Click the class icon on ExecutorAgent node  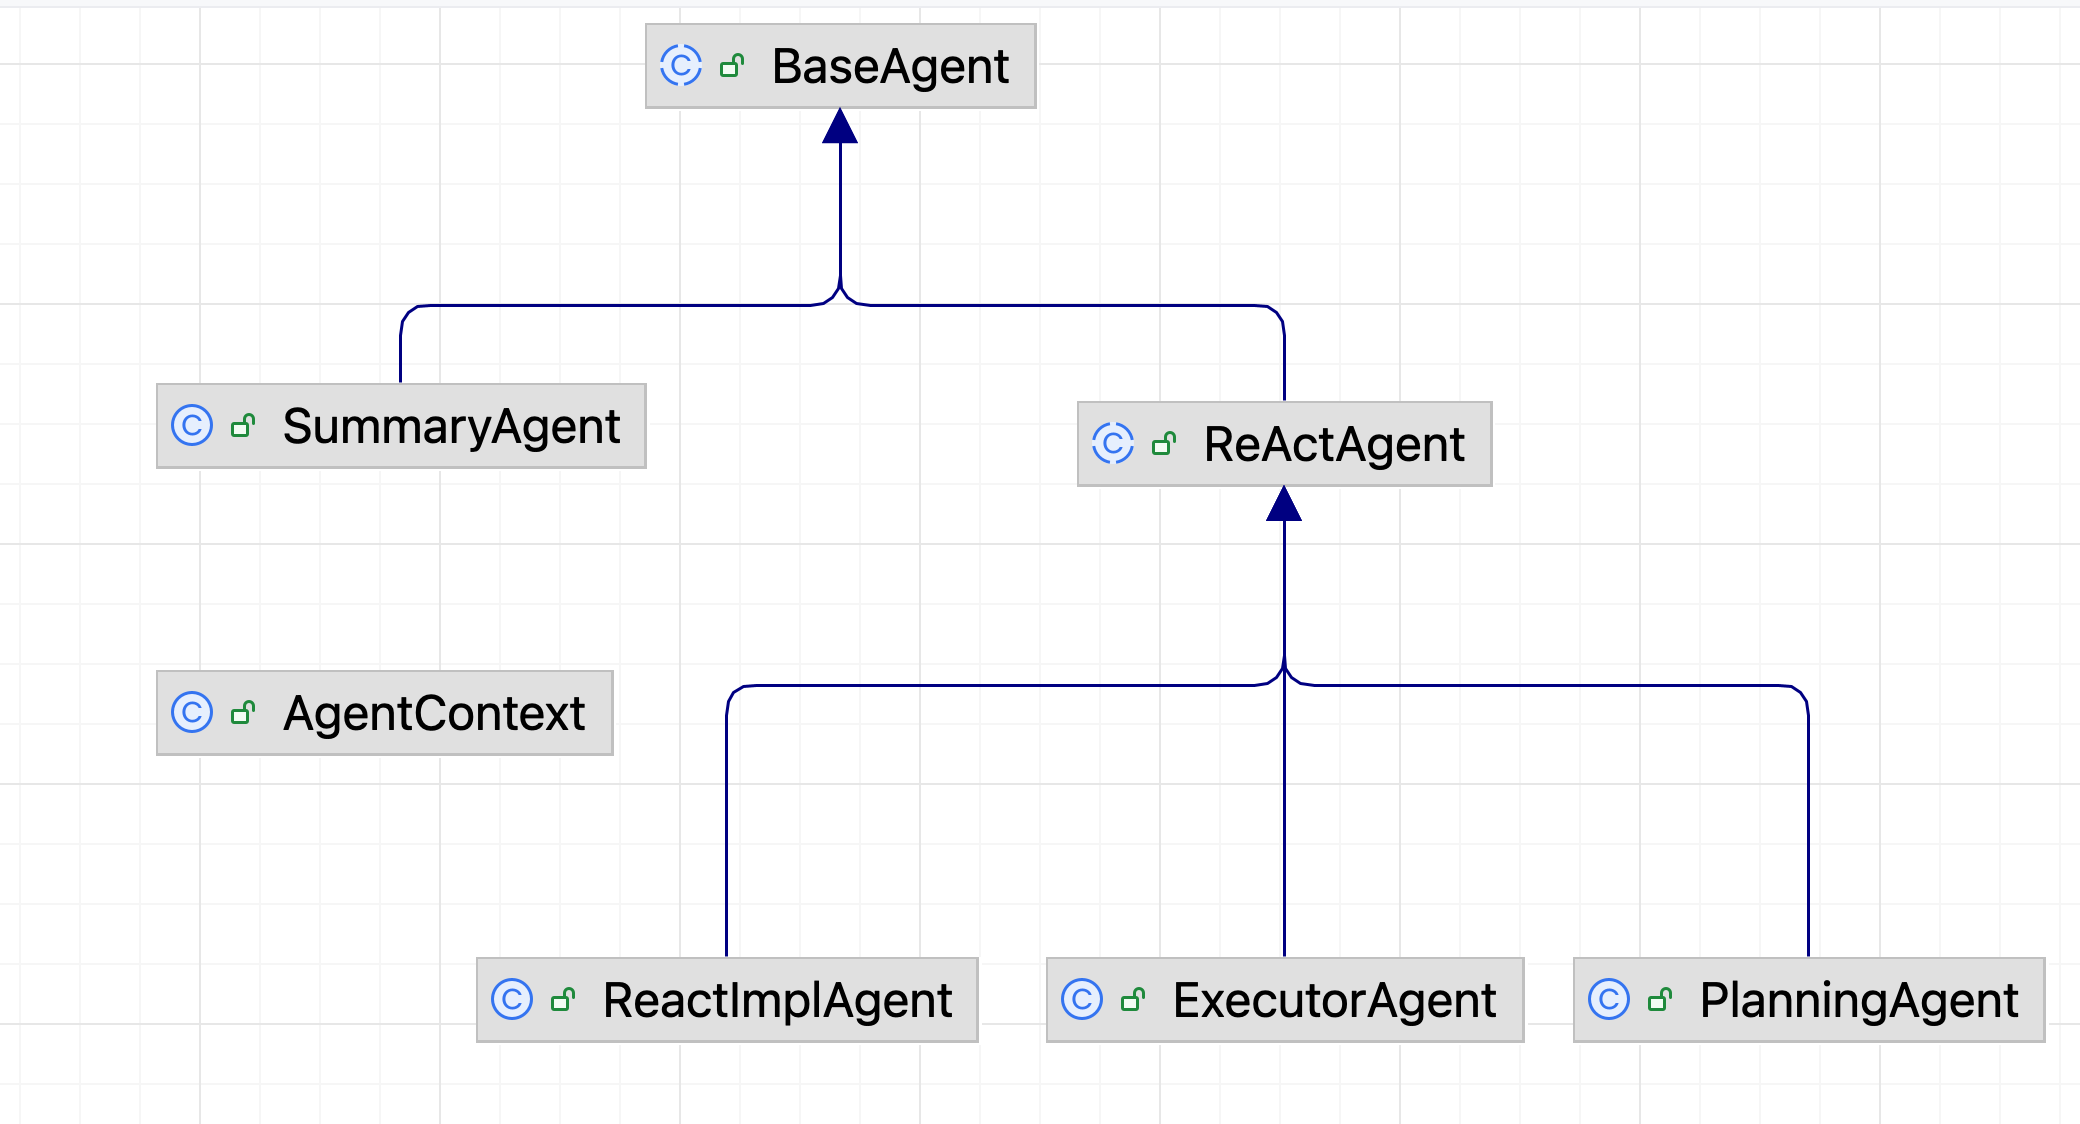coord(1082,1000)
